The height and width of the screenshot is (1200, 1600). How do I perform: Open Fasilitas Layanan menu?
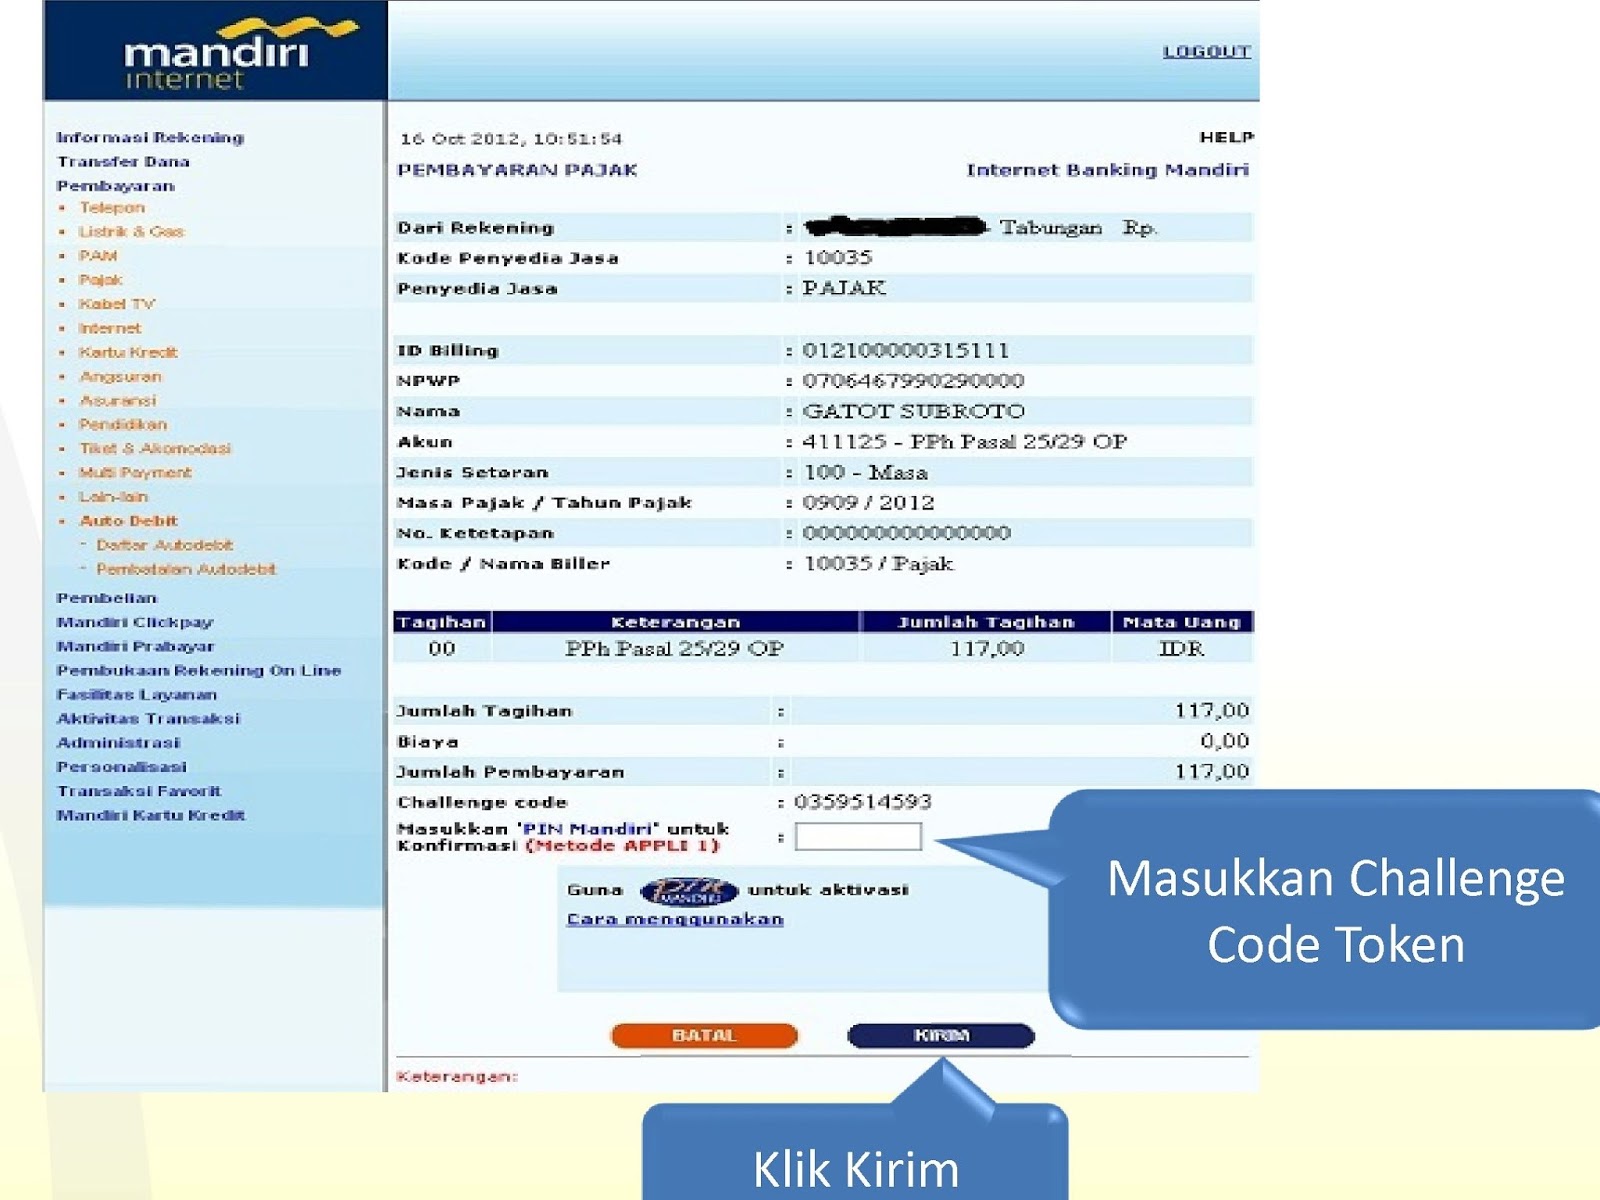pyautogui.click(x=137, y=695)
